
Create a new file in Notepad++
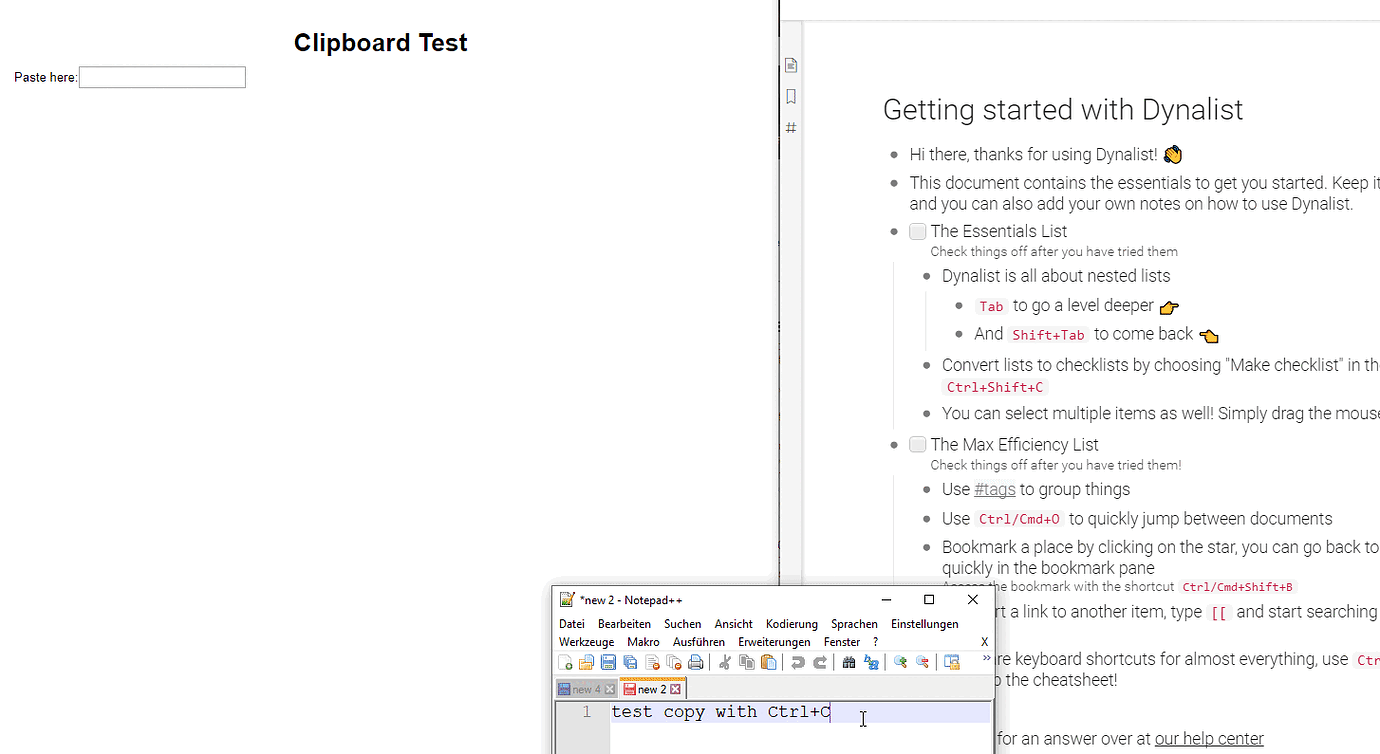tap(567, 662)
